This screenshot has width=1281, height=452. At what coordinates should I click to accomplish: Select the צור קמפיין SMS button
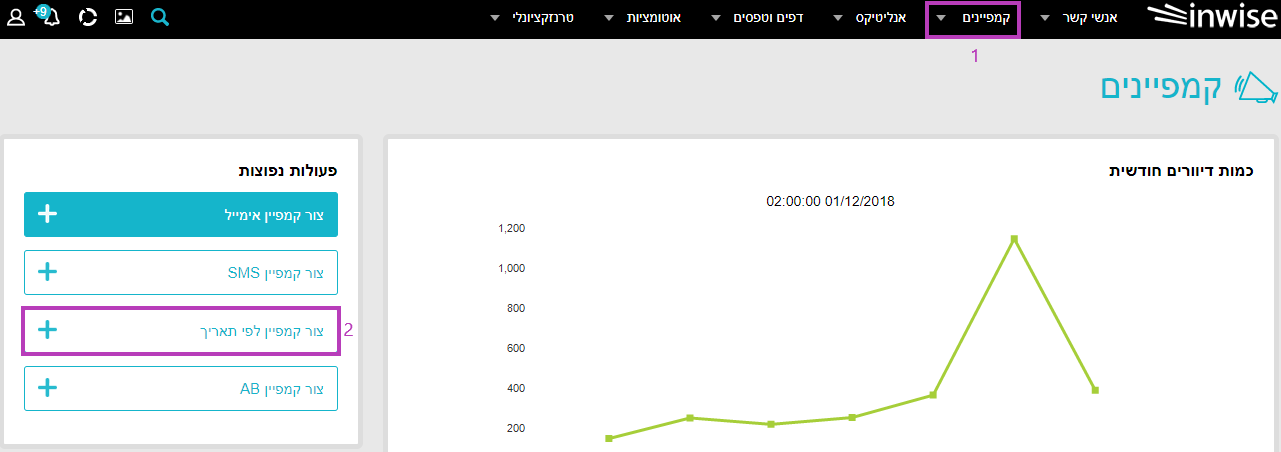[181, 272]
